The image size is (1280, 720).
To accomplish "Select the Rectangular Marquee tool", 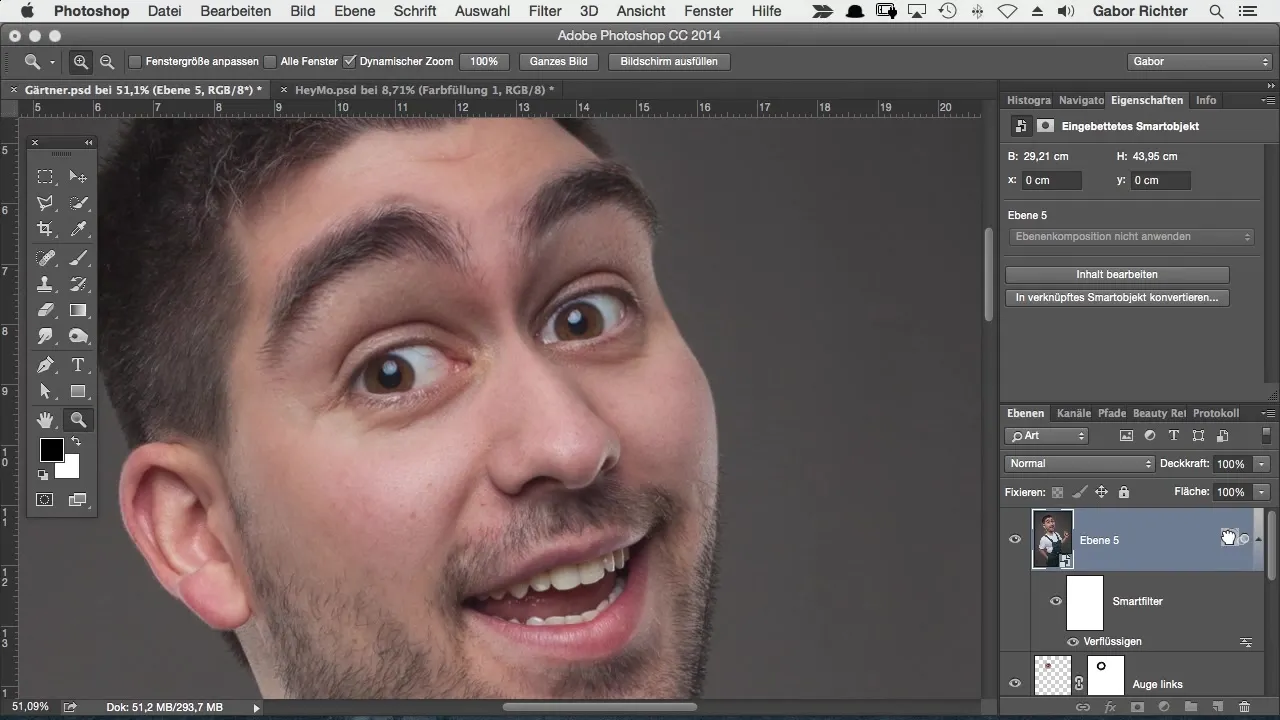I will [x=45, y=177].
